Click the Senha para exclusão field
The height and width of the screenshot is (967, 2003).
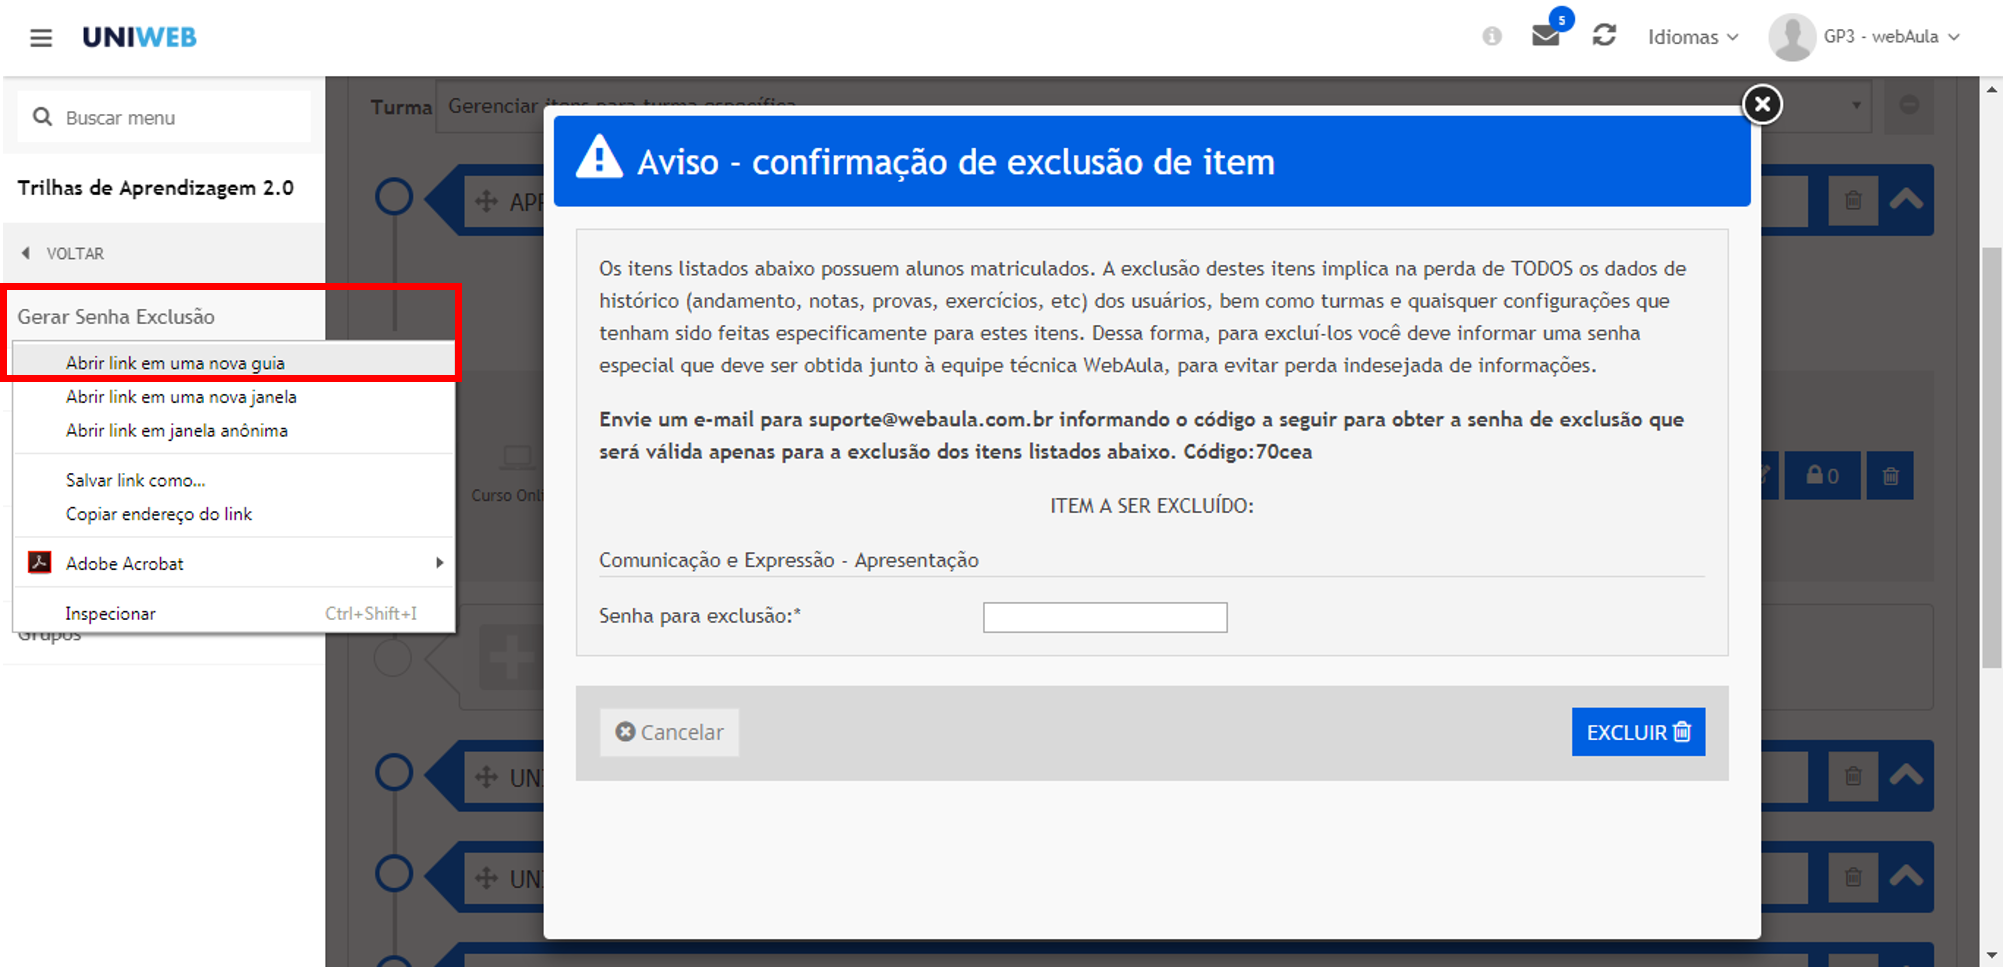click(1104, 617)
